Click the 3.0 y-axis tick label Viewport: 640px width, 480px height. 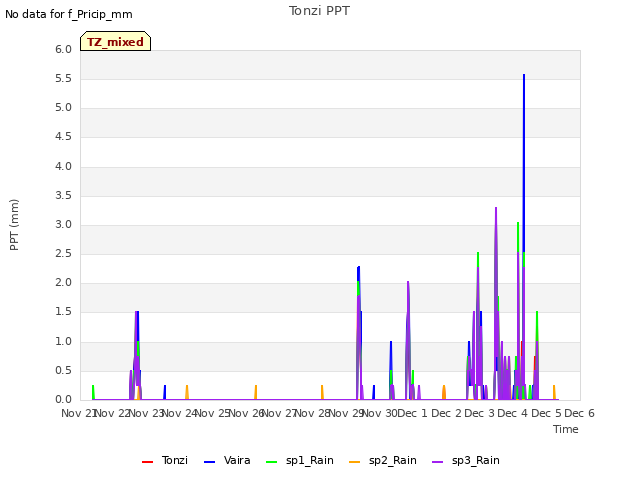pyautogui.click(x=64, y=224)
